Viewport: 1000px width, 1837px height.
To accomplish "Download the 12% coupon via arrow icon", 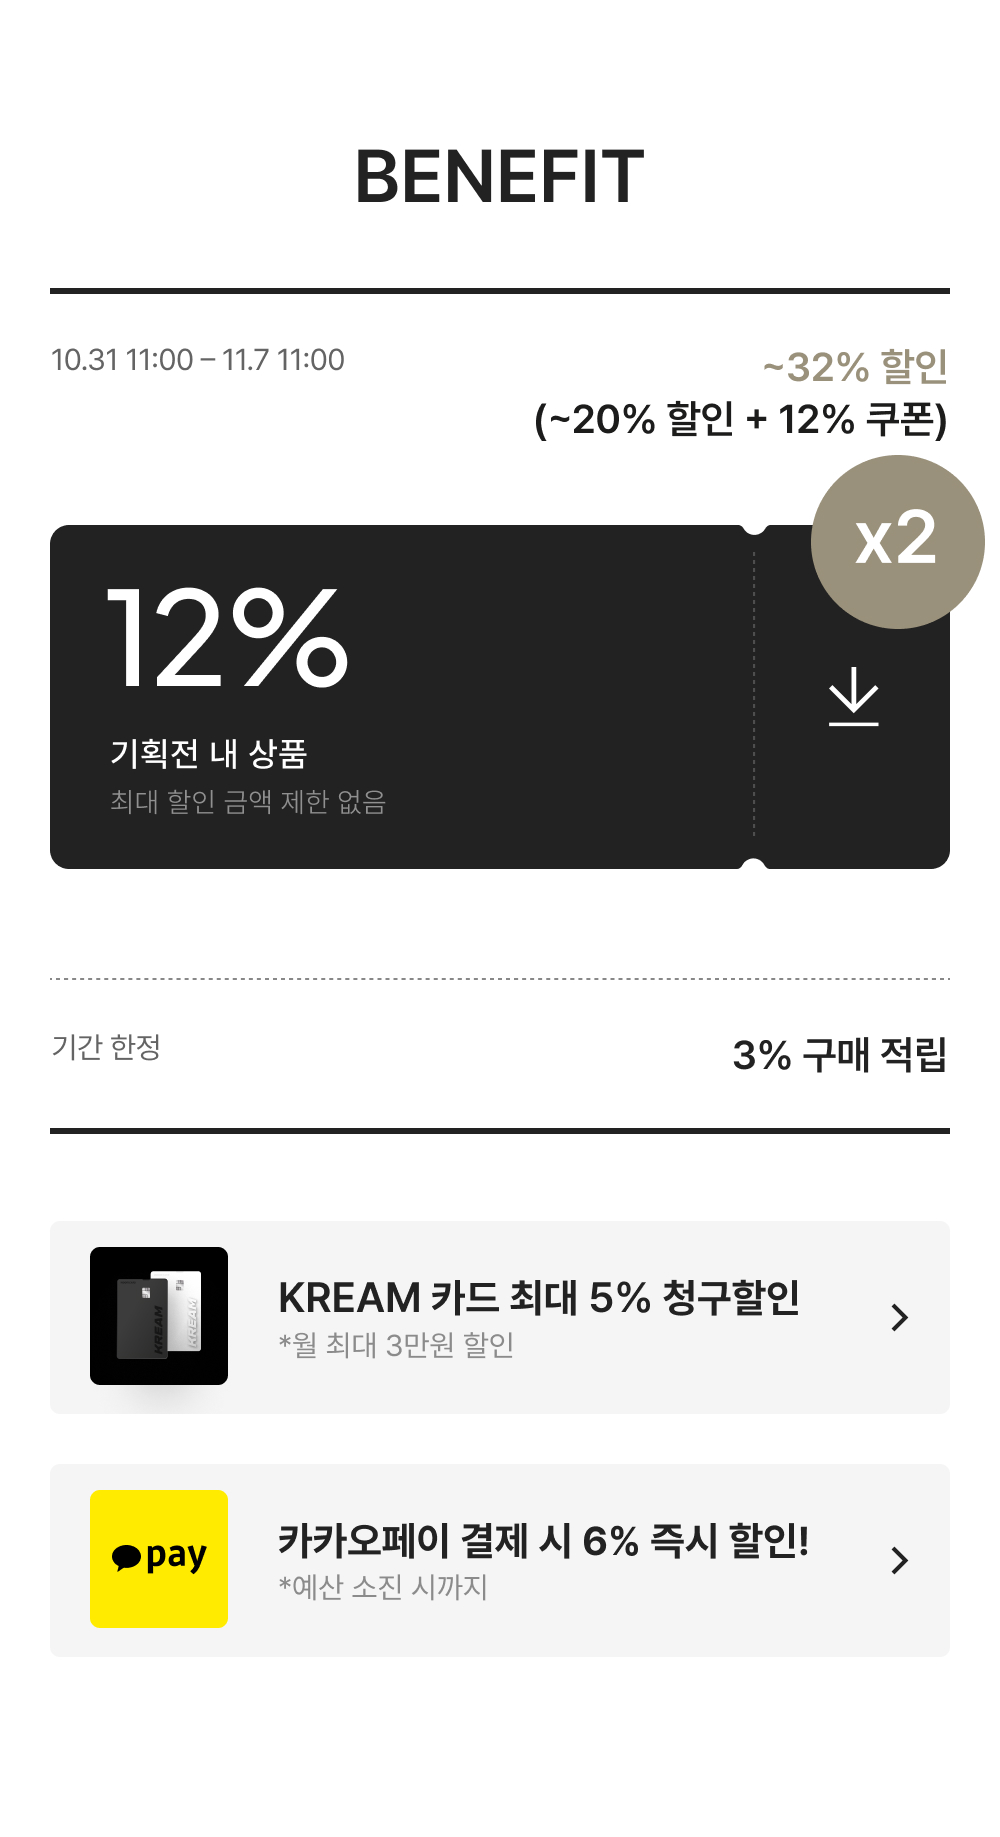I will pyautogui.click(x=853, y=697).
